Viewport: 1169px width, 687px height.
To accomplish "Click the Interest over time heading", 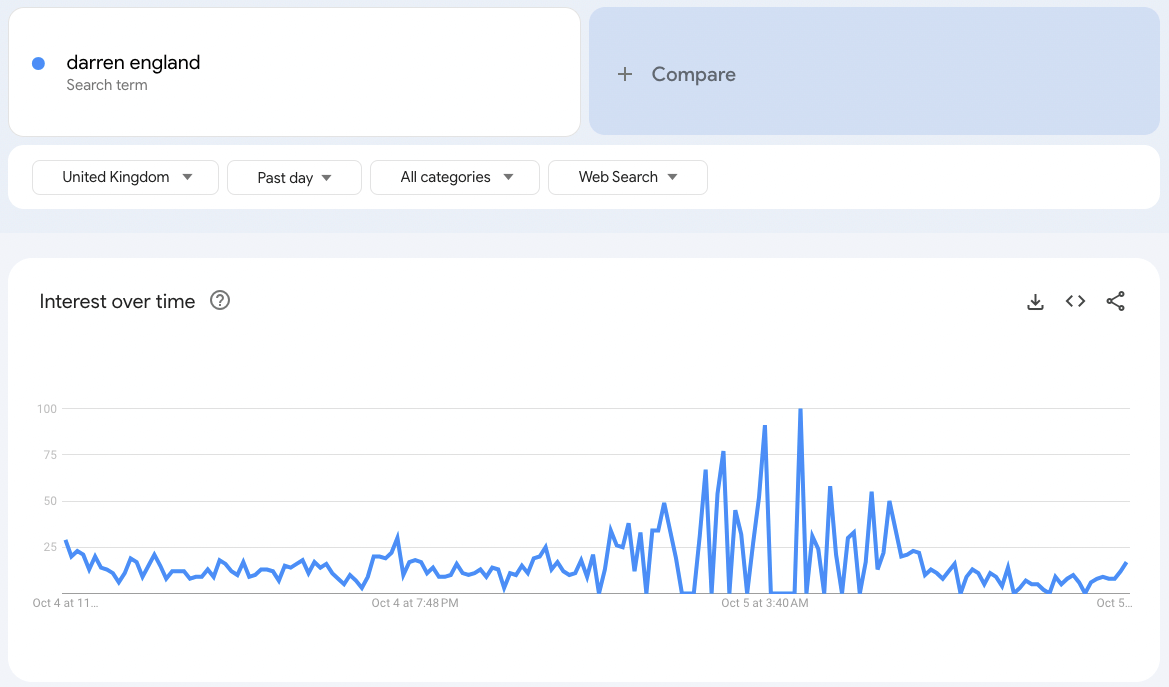I will tap(117, 301).
